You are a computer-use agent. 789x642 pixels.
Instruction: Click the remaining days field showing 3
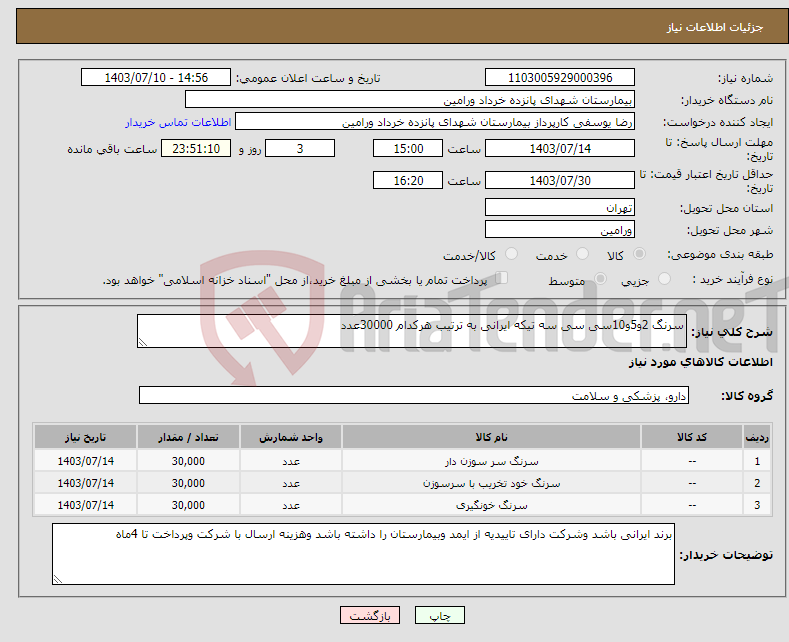(x=300, y=148)
